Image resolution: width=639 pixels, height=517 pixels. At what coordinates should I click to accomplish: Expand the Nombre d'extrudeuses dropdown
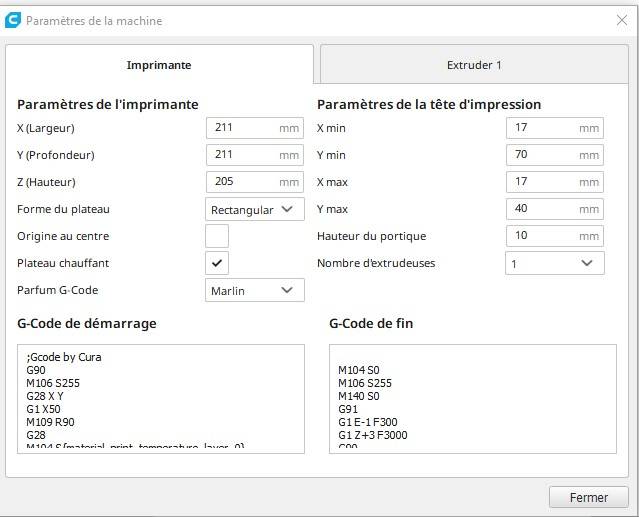coord(554,263)
